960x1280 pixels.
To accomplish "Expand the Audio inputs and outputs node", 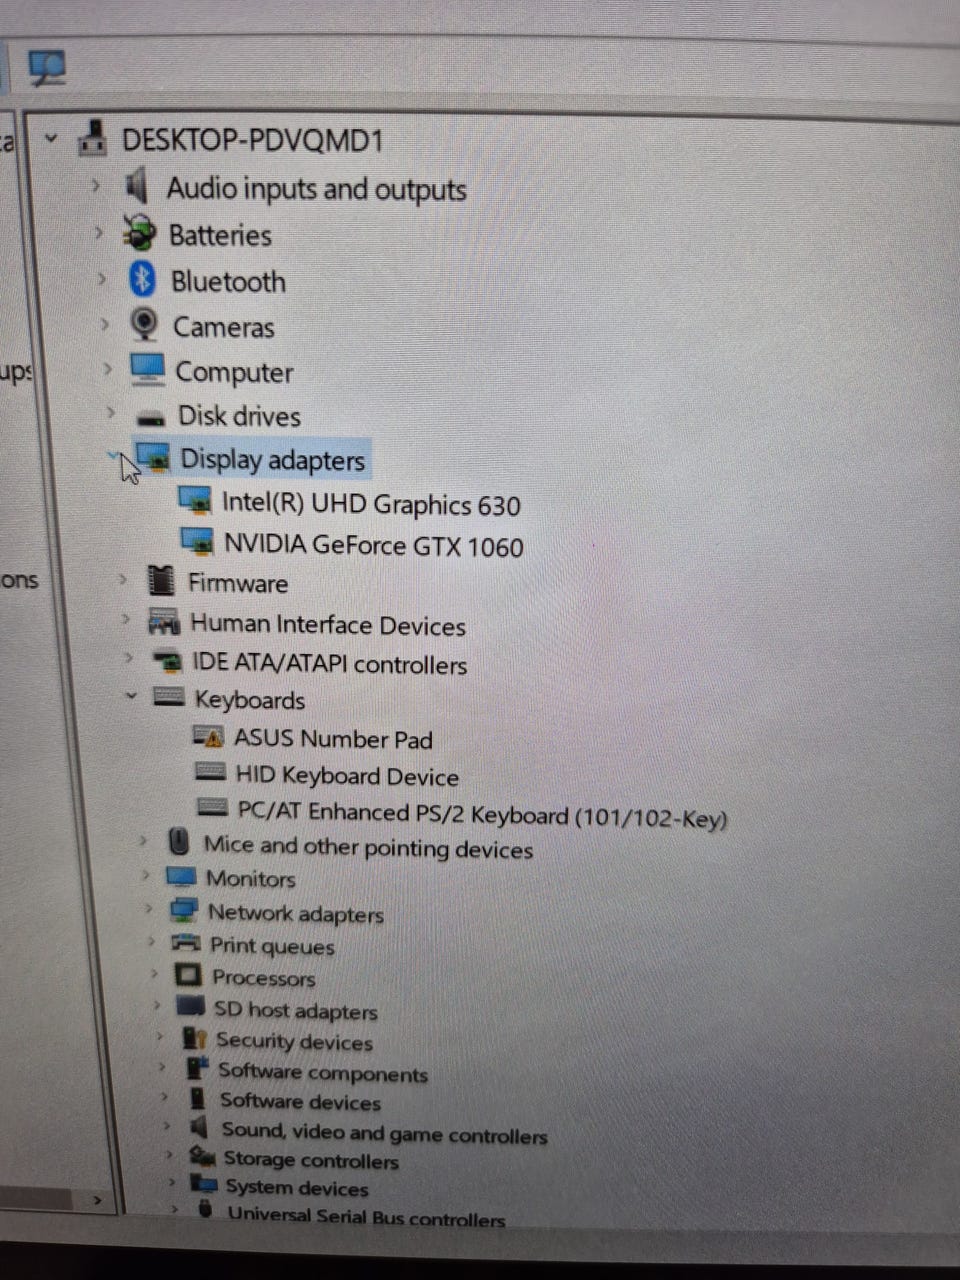I will click(95, 185).
